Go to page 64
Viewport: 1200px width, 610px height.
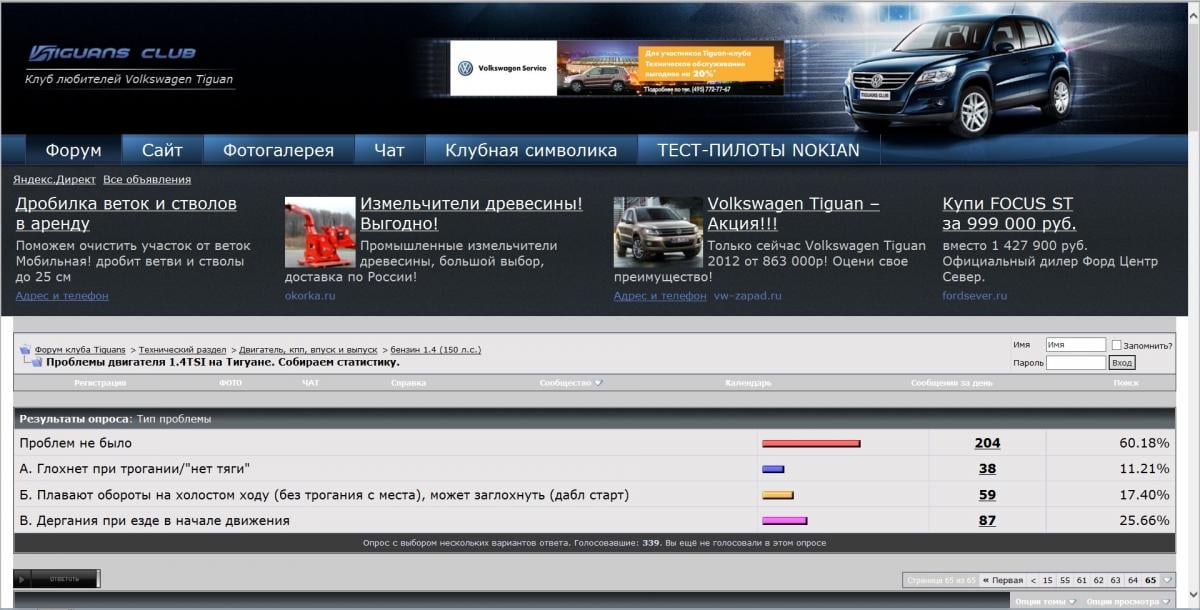(1133, 580)
